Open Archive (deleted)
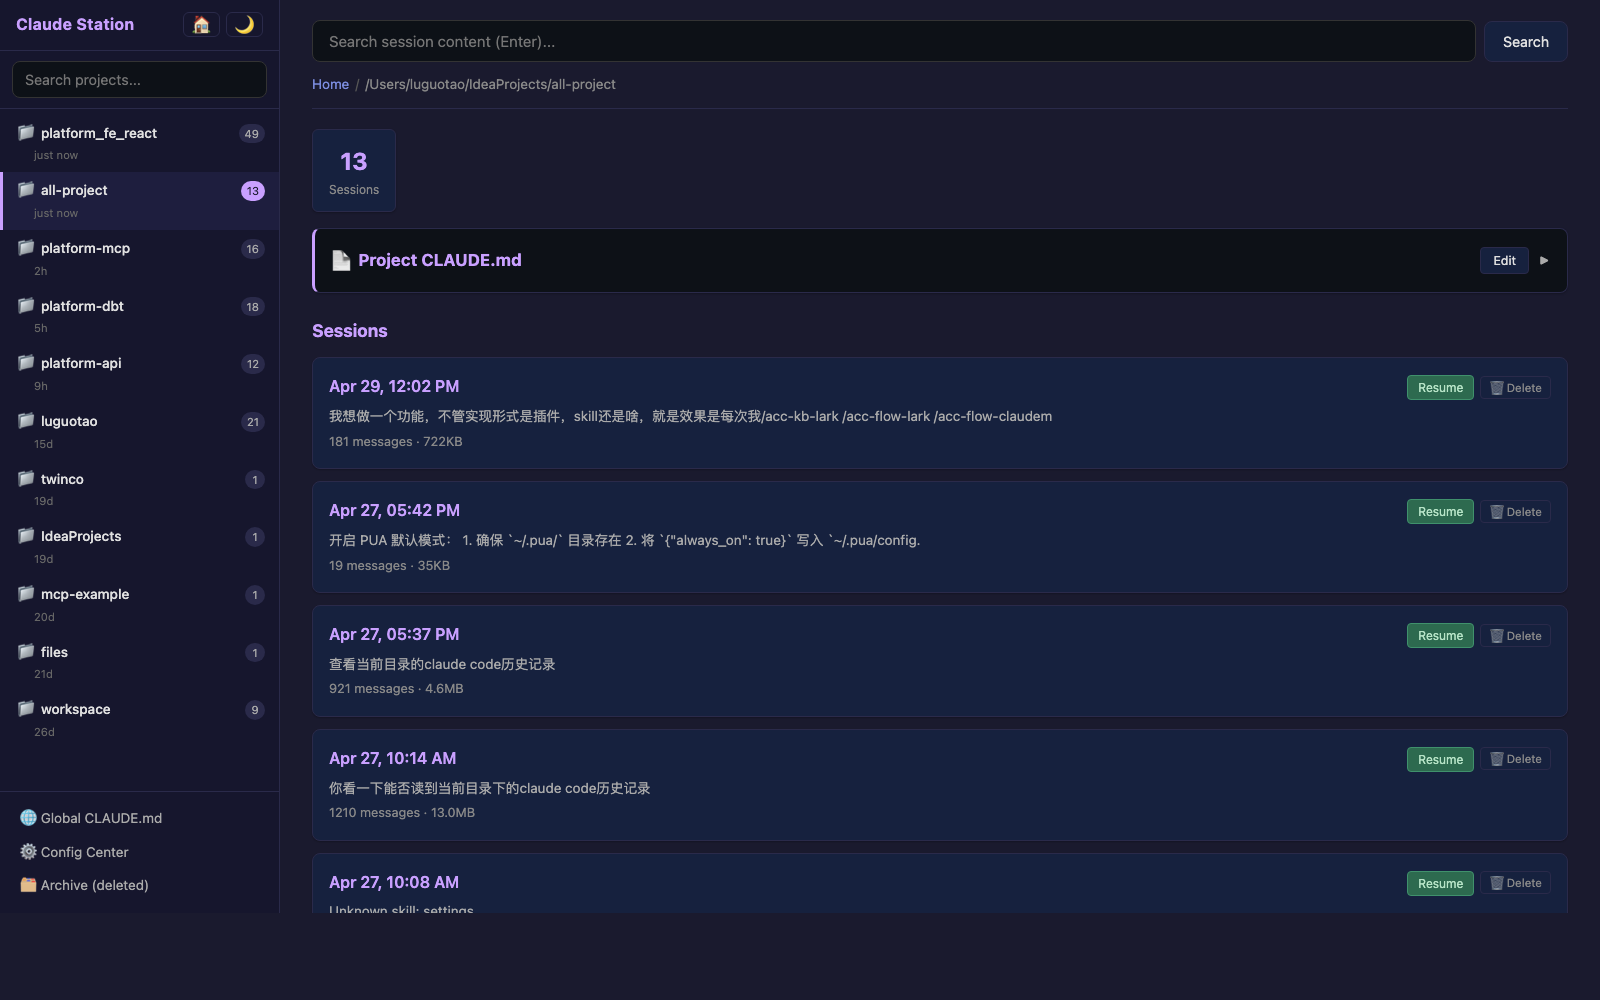1600x1000 pixels. coord(139,885)
